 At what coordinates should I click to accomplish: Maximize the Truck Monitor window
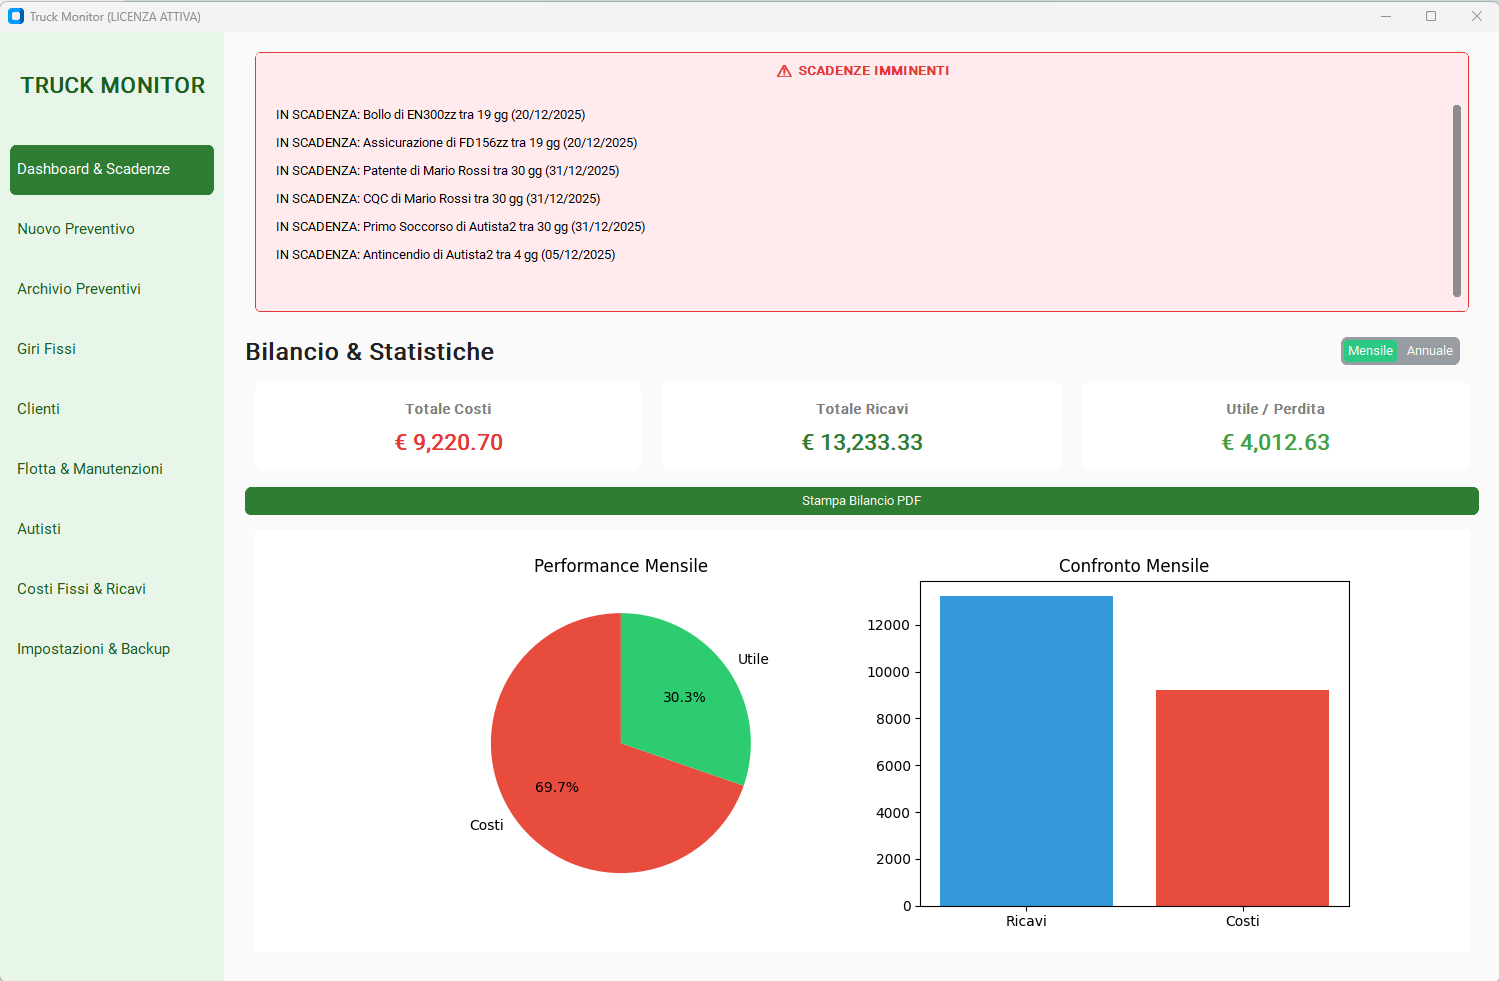coord(1431,16)
